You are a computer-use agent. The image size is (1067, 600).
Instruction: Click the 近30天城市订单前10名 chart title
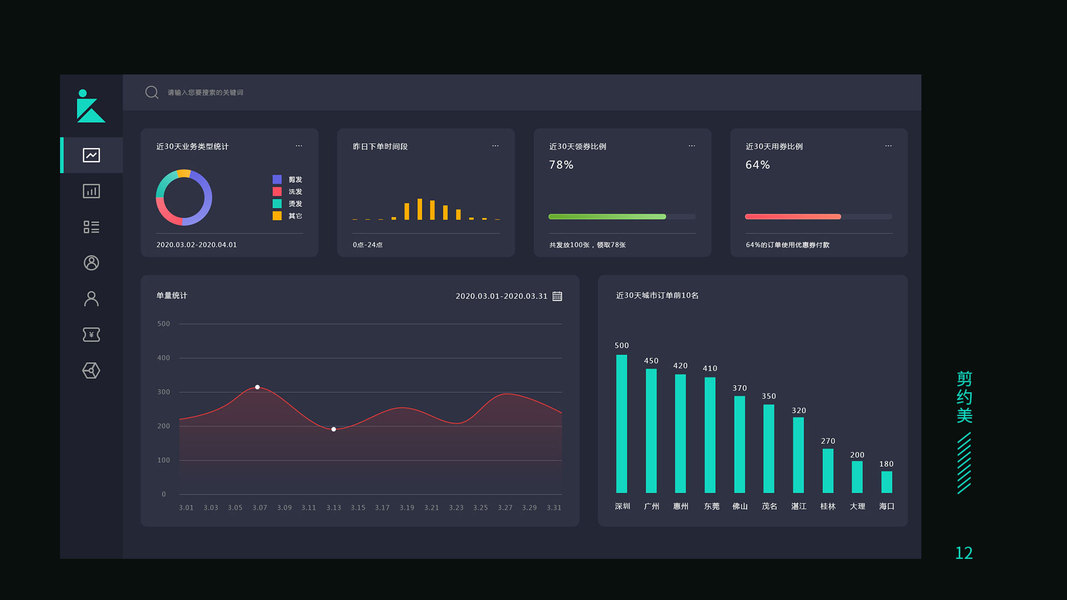[657, 295]
